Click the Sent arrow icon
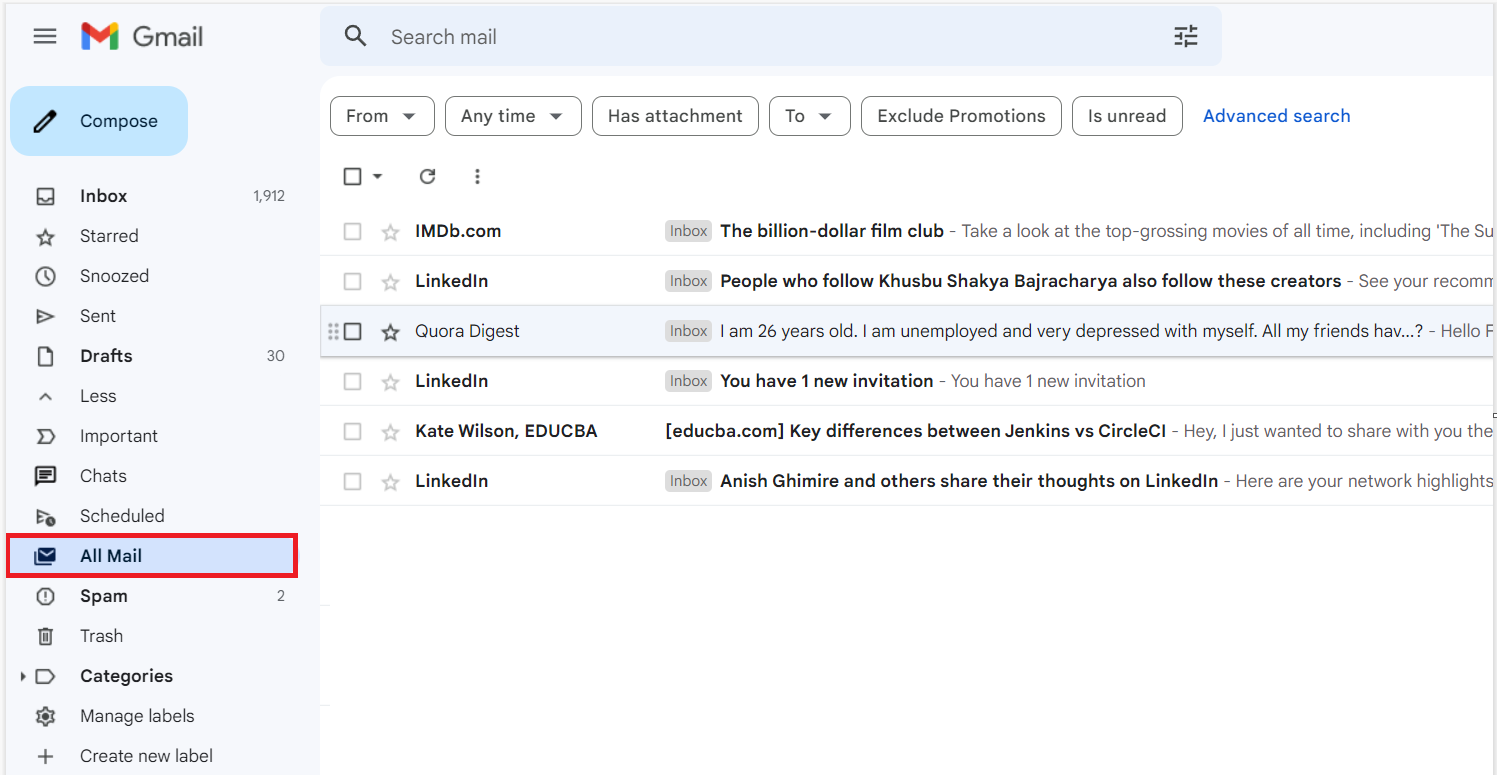1497x775 pixels. click(45, 316)
